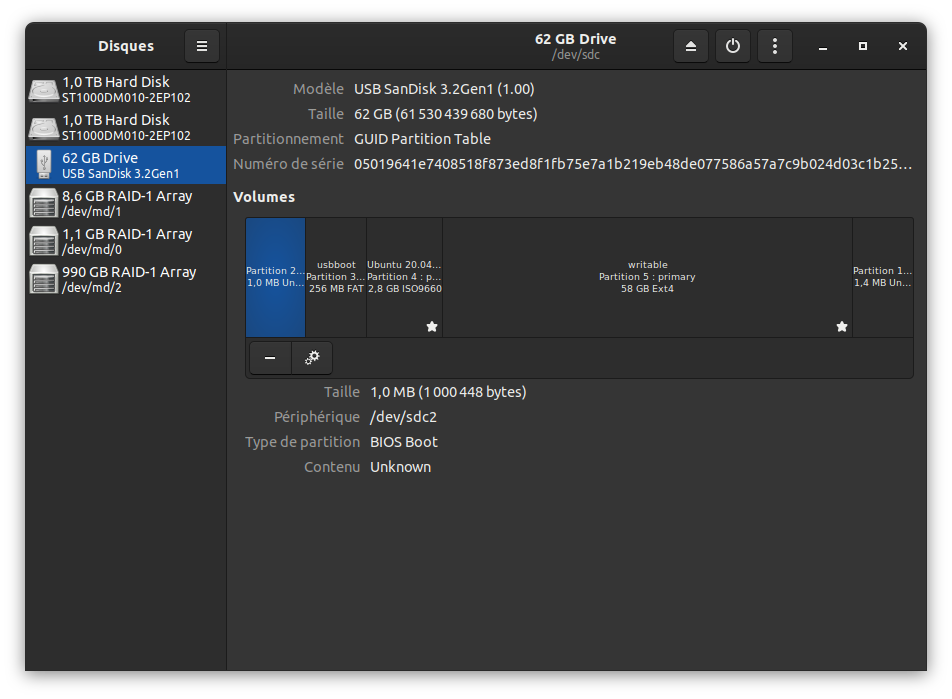Open 990 GB RAID-1 Array /dev/md/2

(126, 279)
